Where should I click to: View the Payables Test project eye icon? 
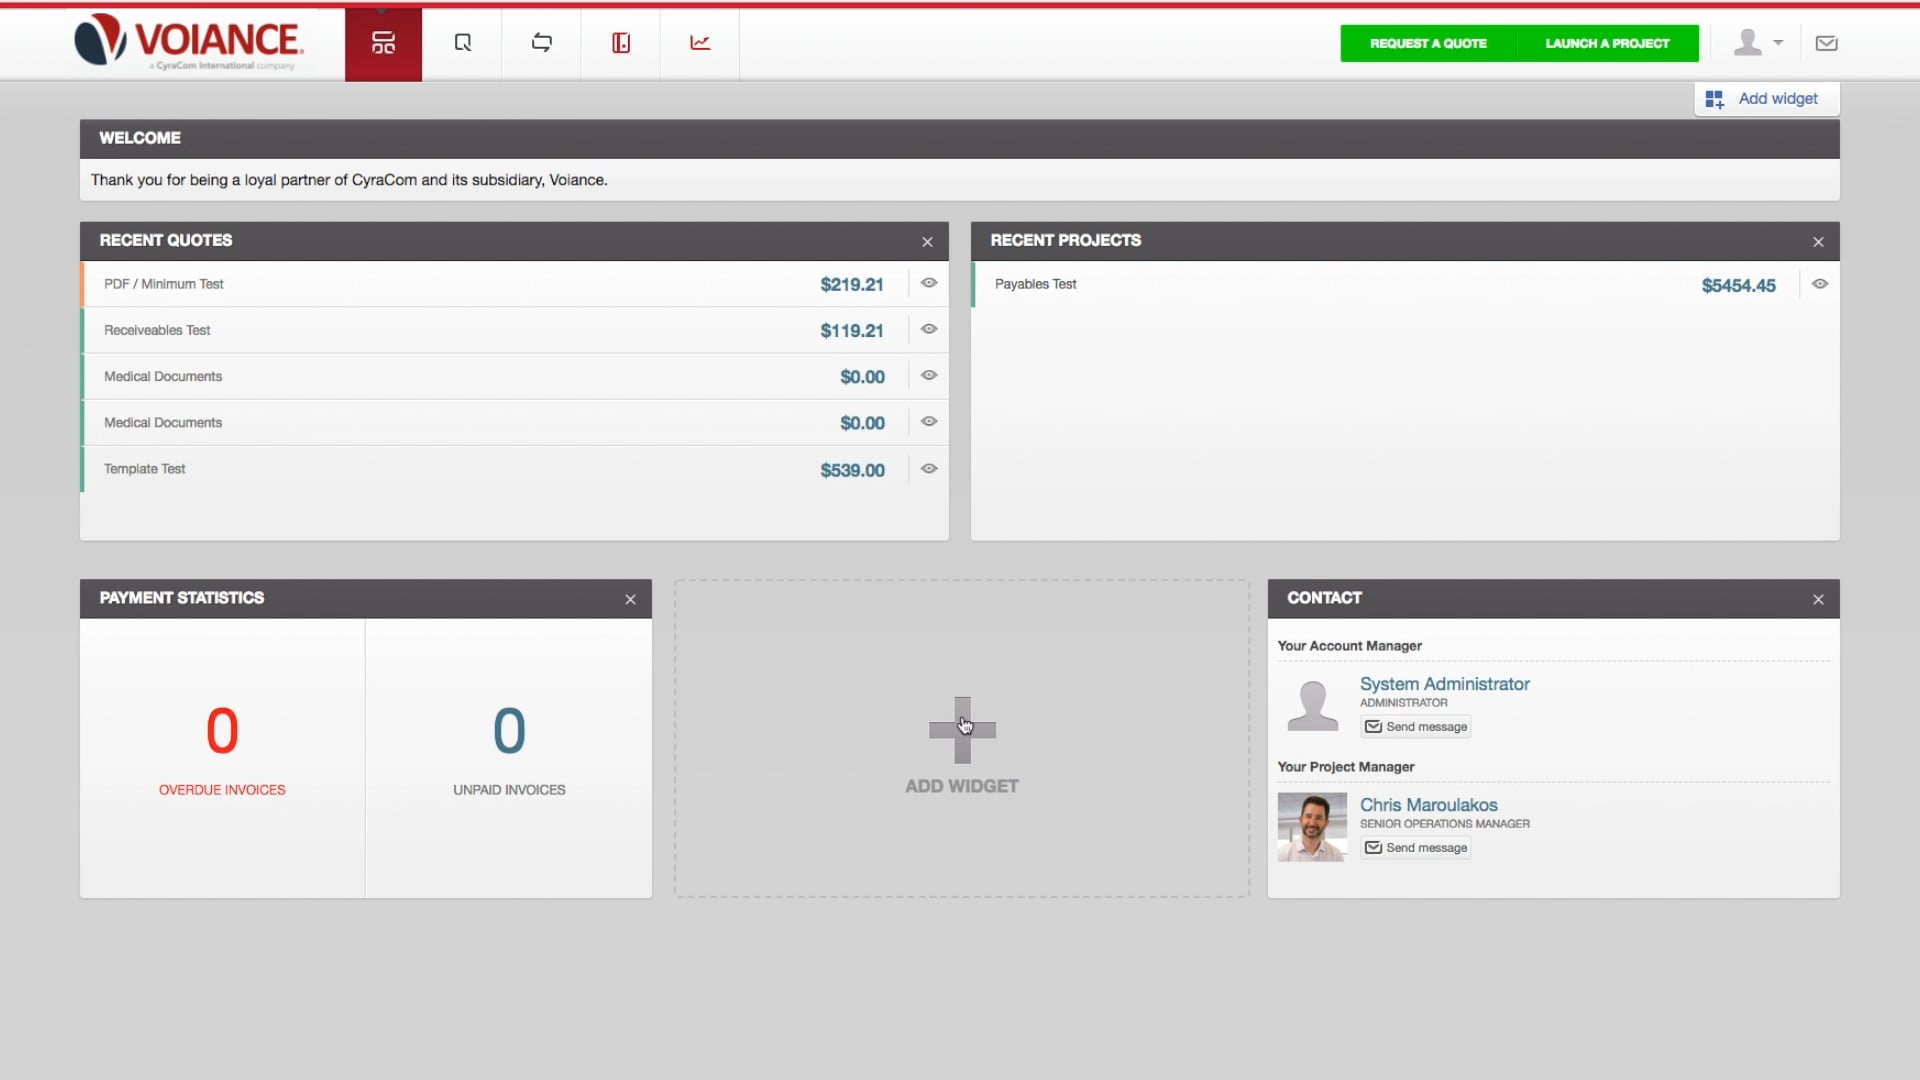coord(1820,284)
